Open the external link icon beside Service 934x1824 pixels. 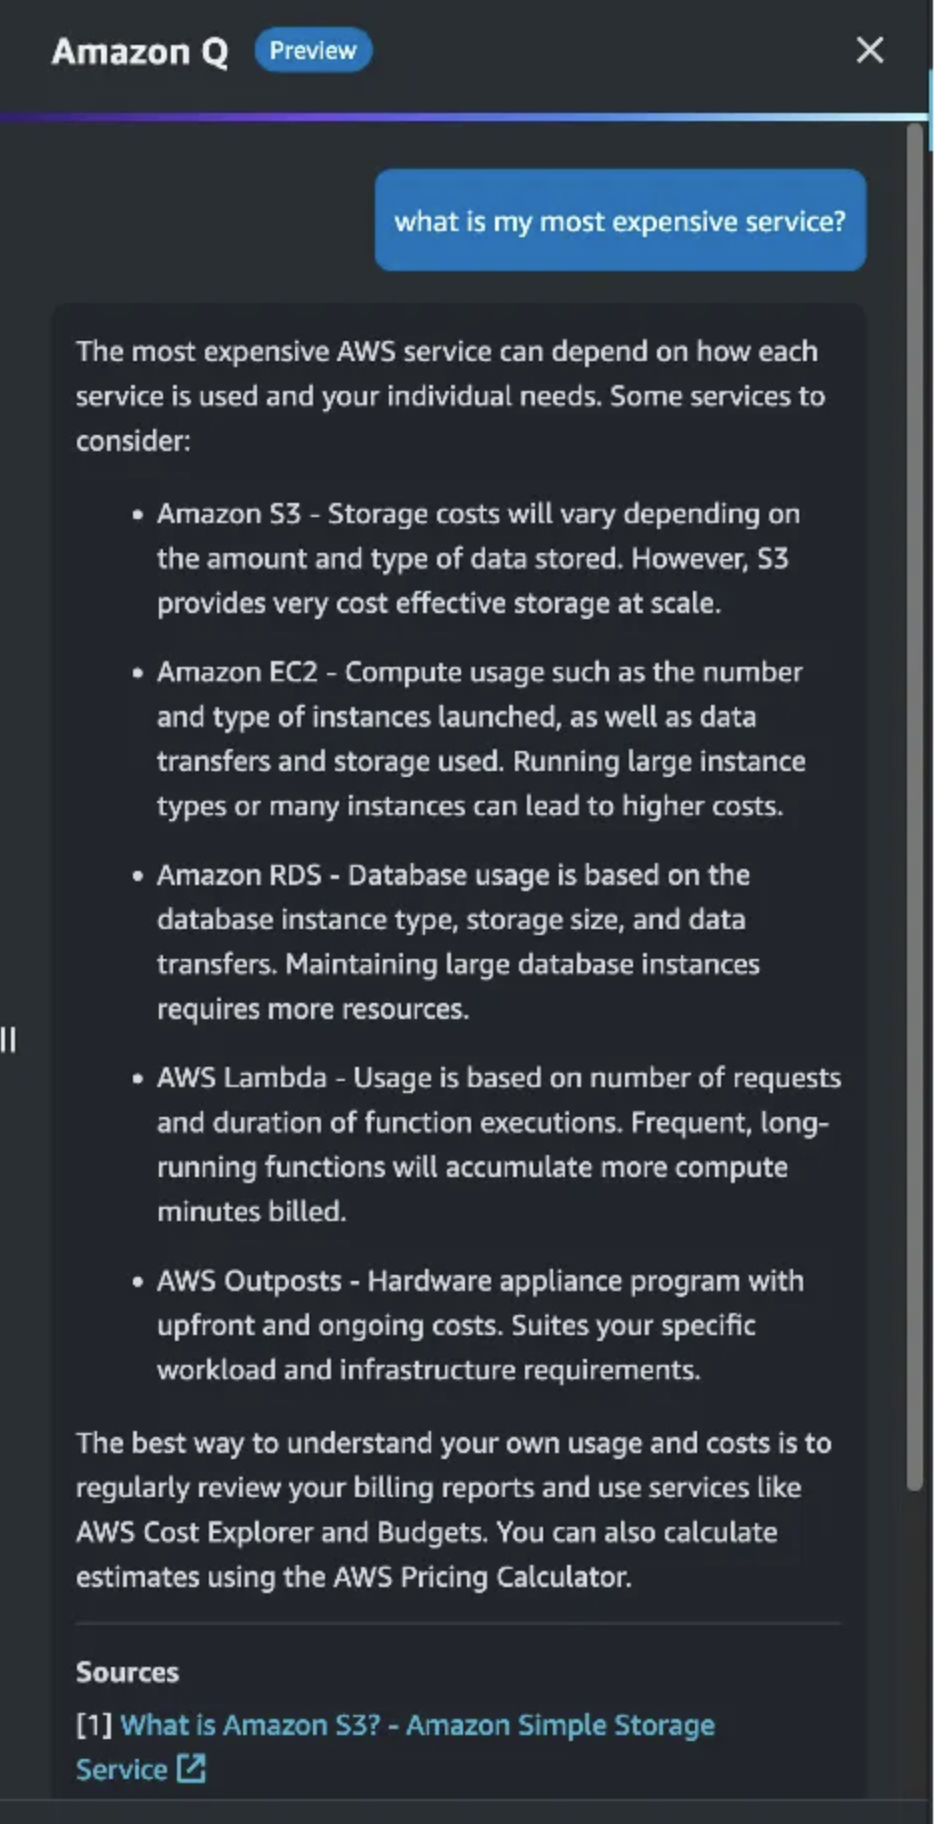coord(191,1768)
